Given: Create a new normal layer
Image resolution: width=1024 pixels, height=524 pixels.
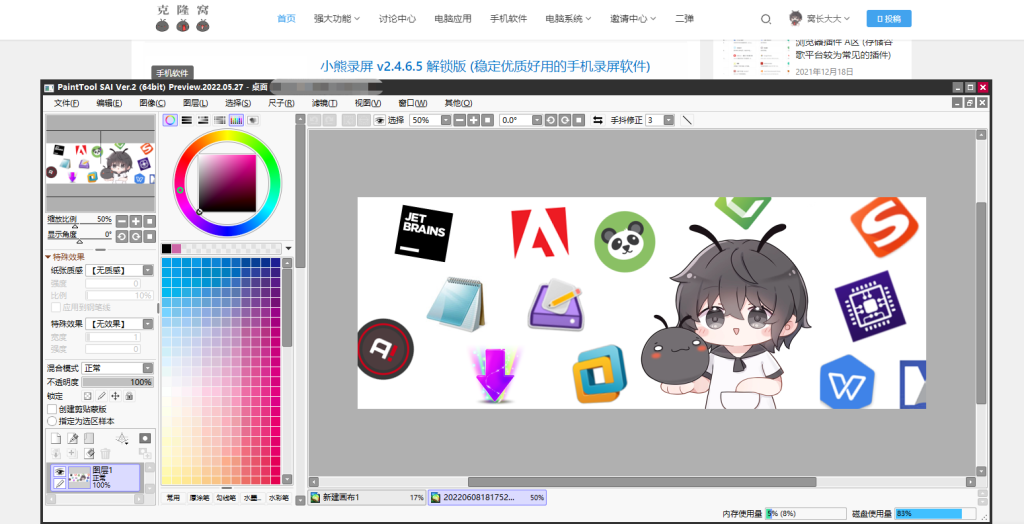Looking at the screenshot, I should pyautogui.click(x=56, y=438).
